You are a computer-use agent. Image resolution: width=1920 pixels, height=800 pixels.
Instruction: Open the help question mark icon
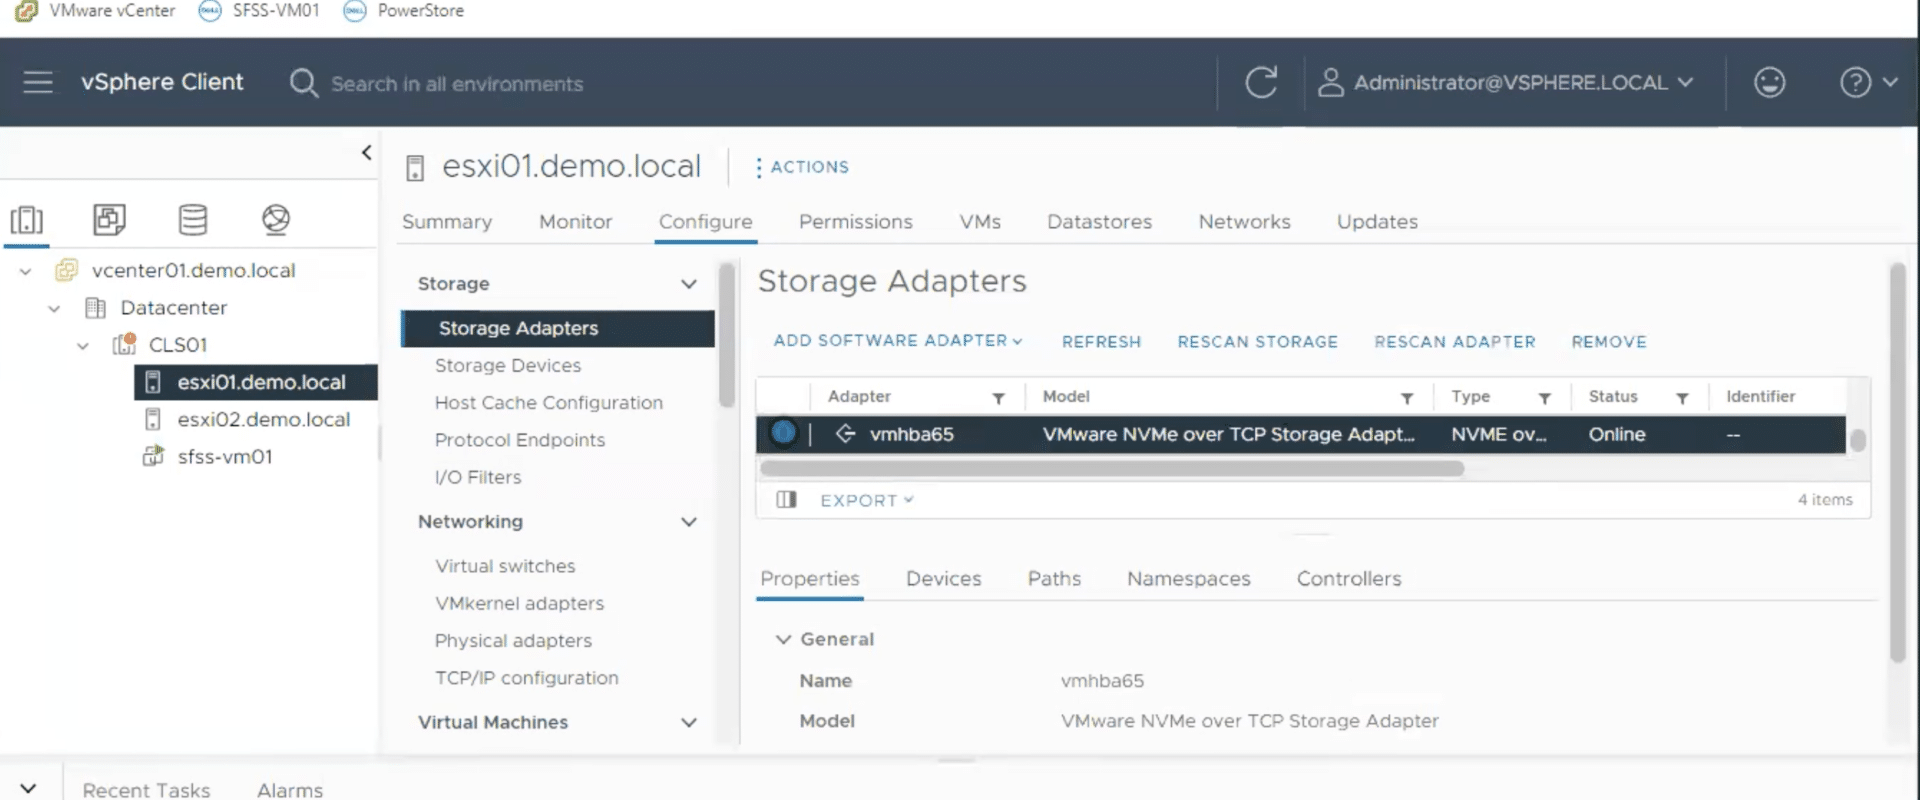(1855, 82)
